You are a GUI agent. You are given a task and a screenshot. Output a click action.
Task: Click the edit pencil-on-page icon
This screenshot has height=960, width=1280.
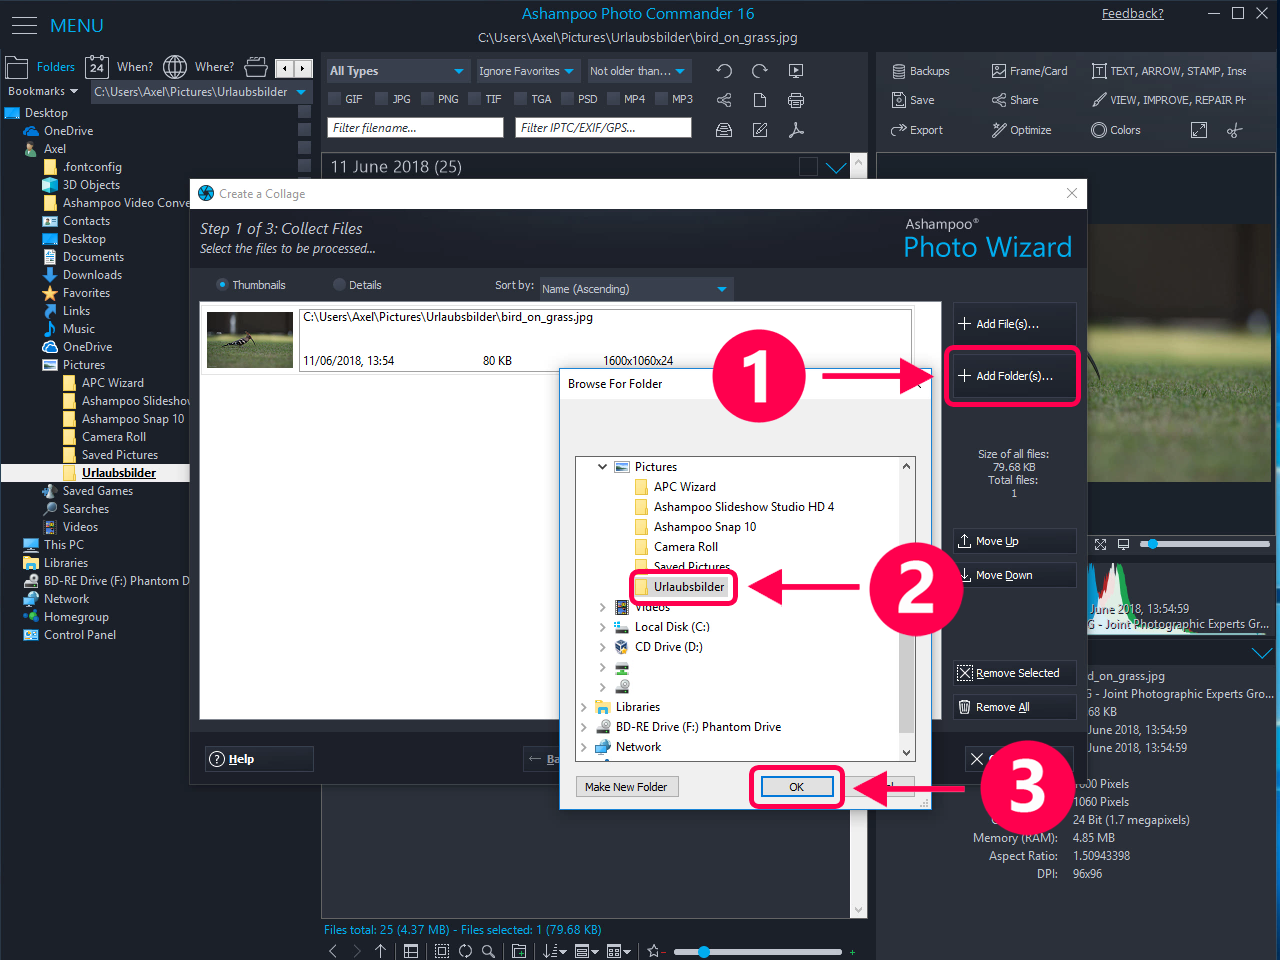click(x=760, y=130)
